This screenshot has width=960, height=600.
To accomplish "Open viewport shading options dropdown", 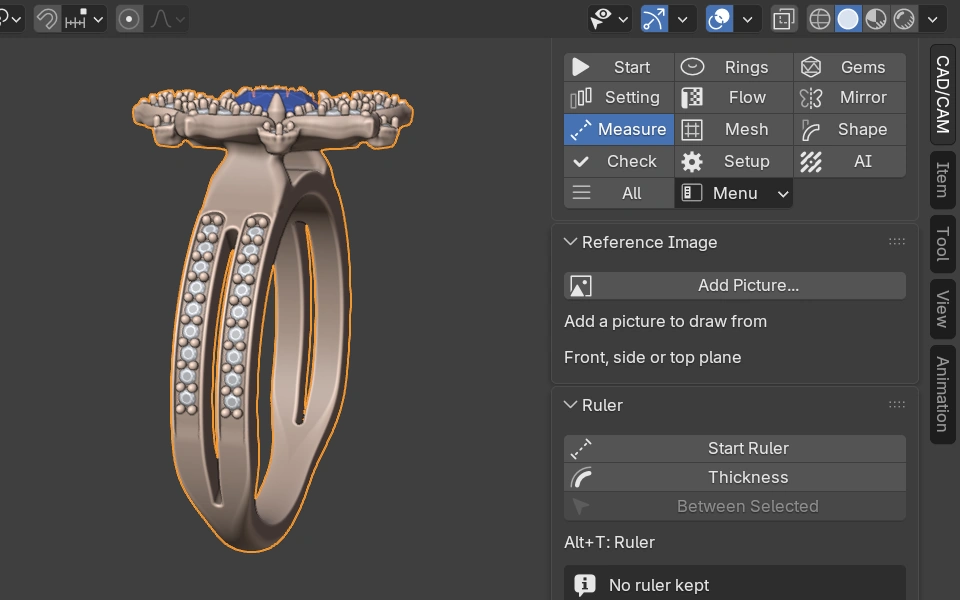I will pos(932,19).
